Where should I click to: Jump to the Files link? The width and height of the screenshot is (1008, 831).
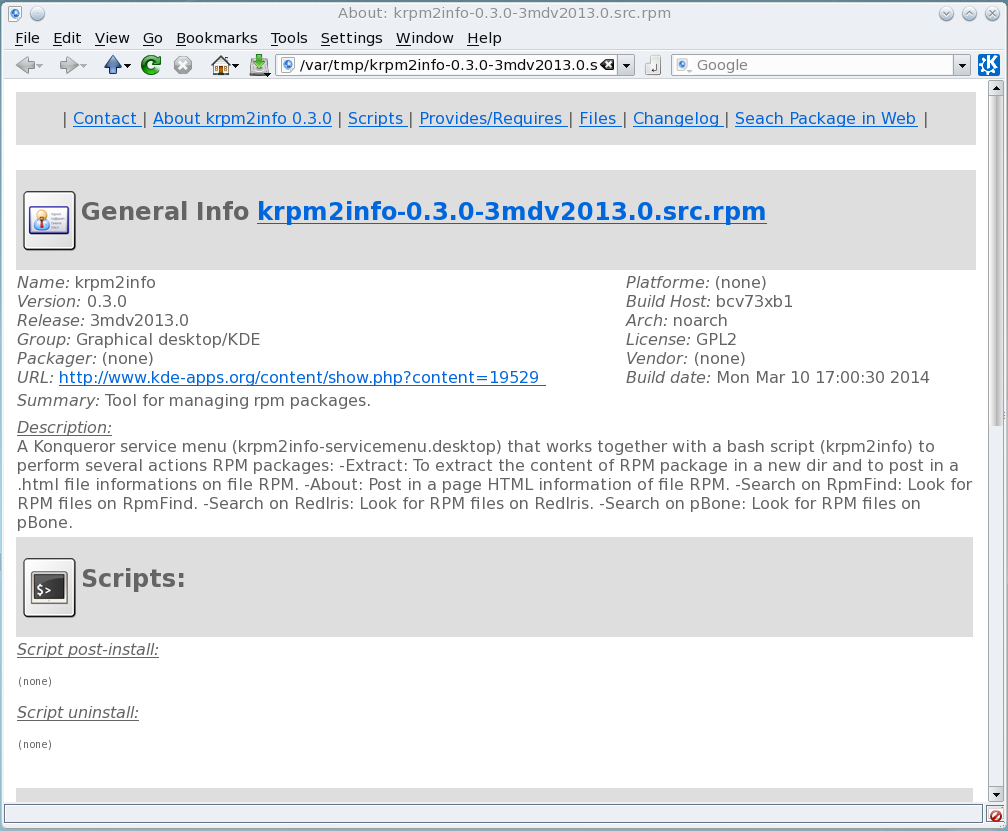tap(599, 119)
